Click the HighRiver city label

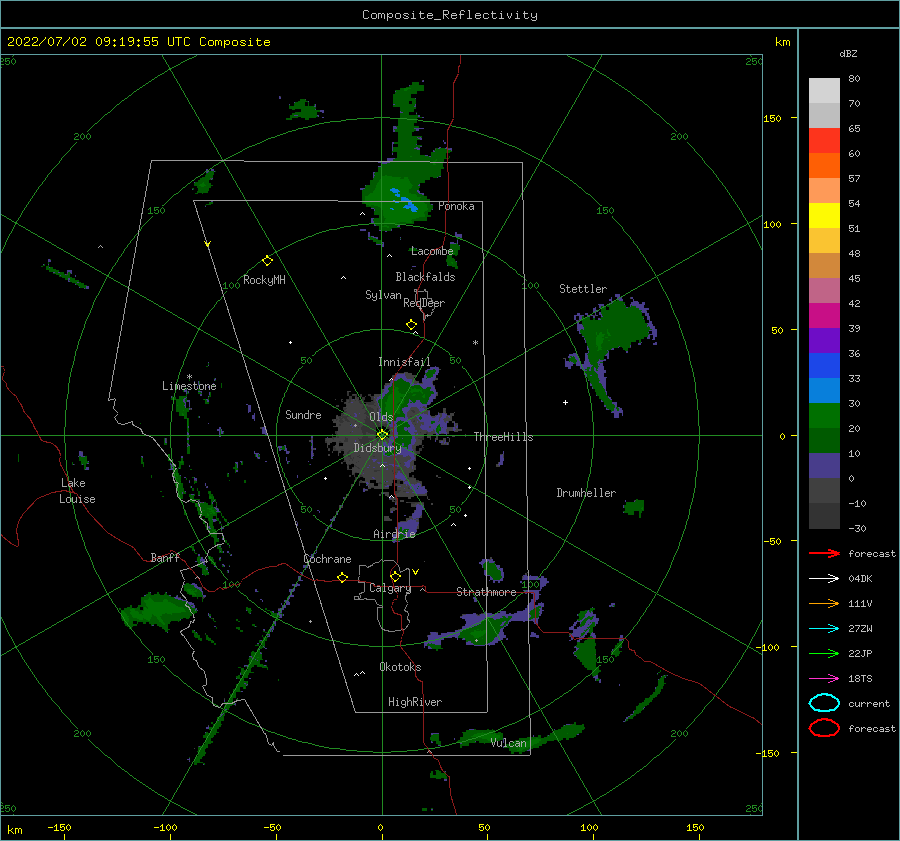pos(415,702)
